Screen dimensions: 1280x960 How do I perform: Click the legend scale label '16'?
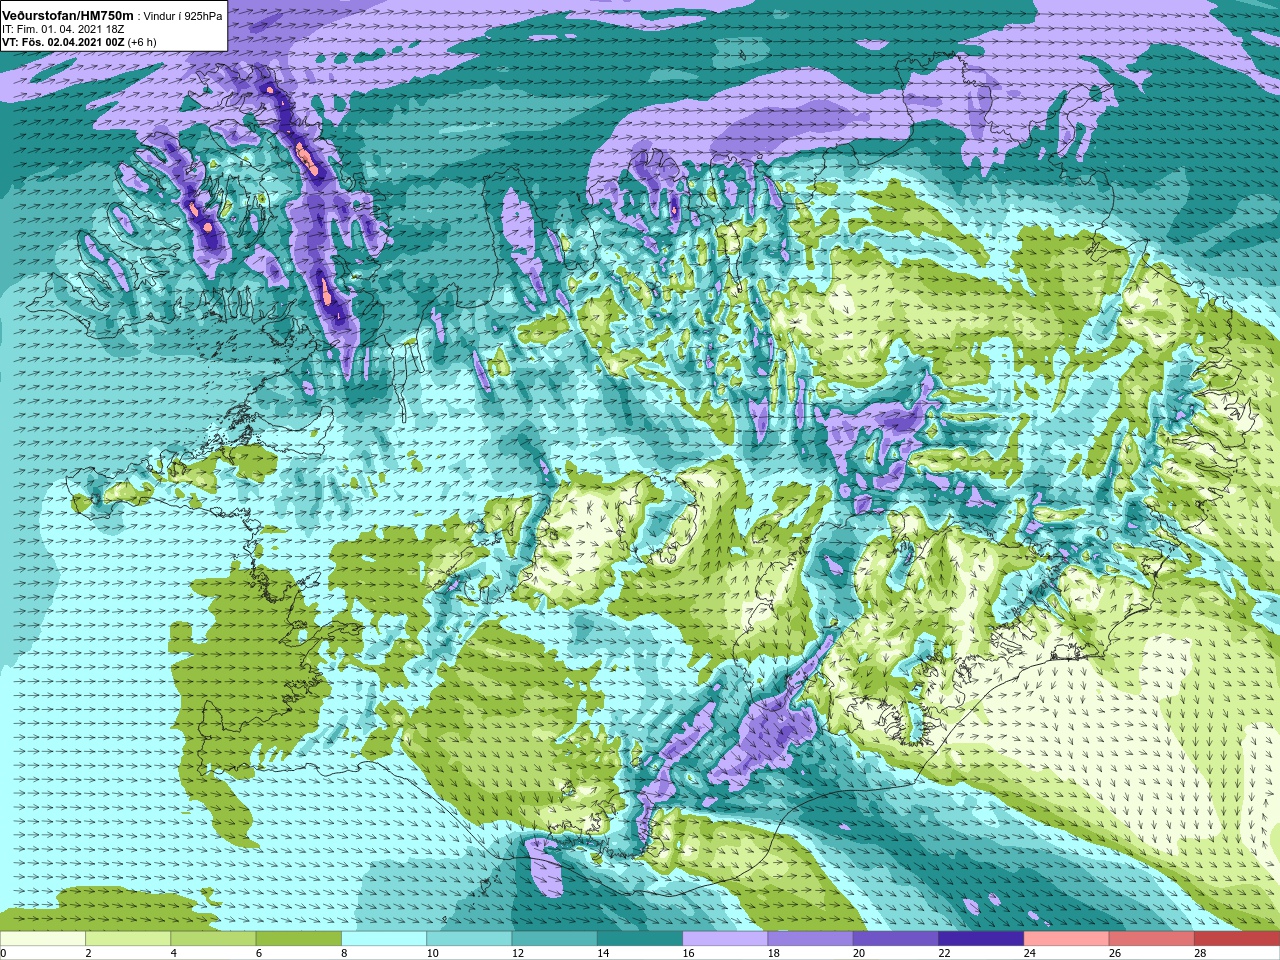(688, 953)
